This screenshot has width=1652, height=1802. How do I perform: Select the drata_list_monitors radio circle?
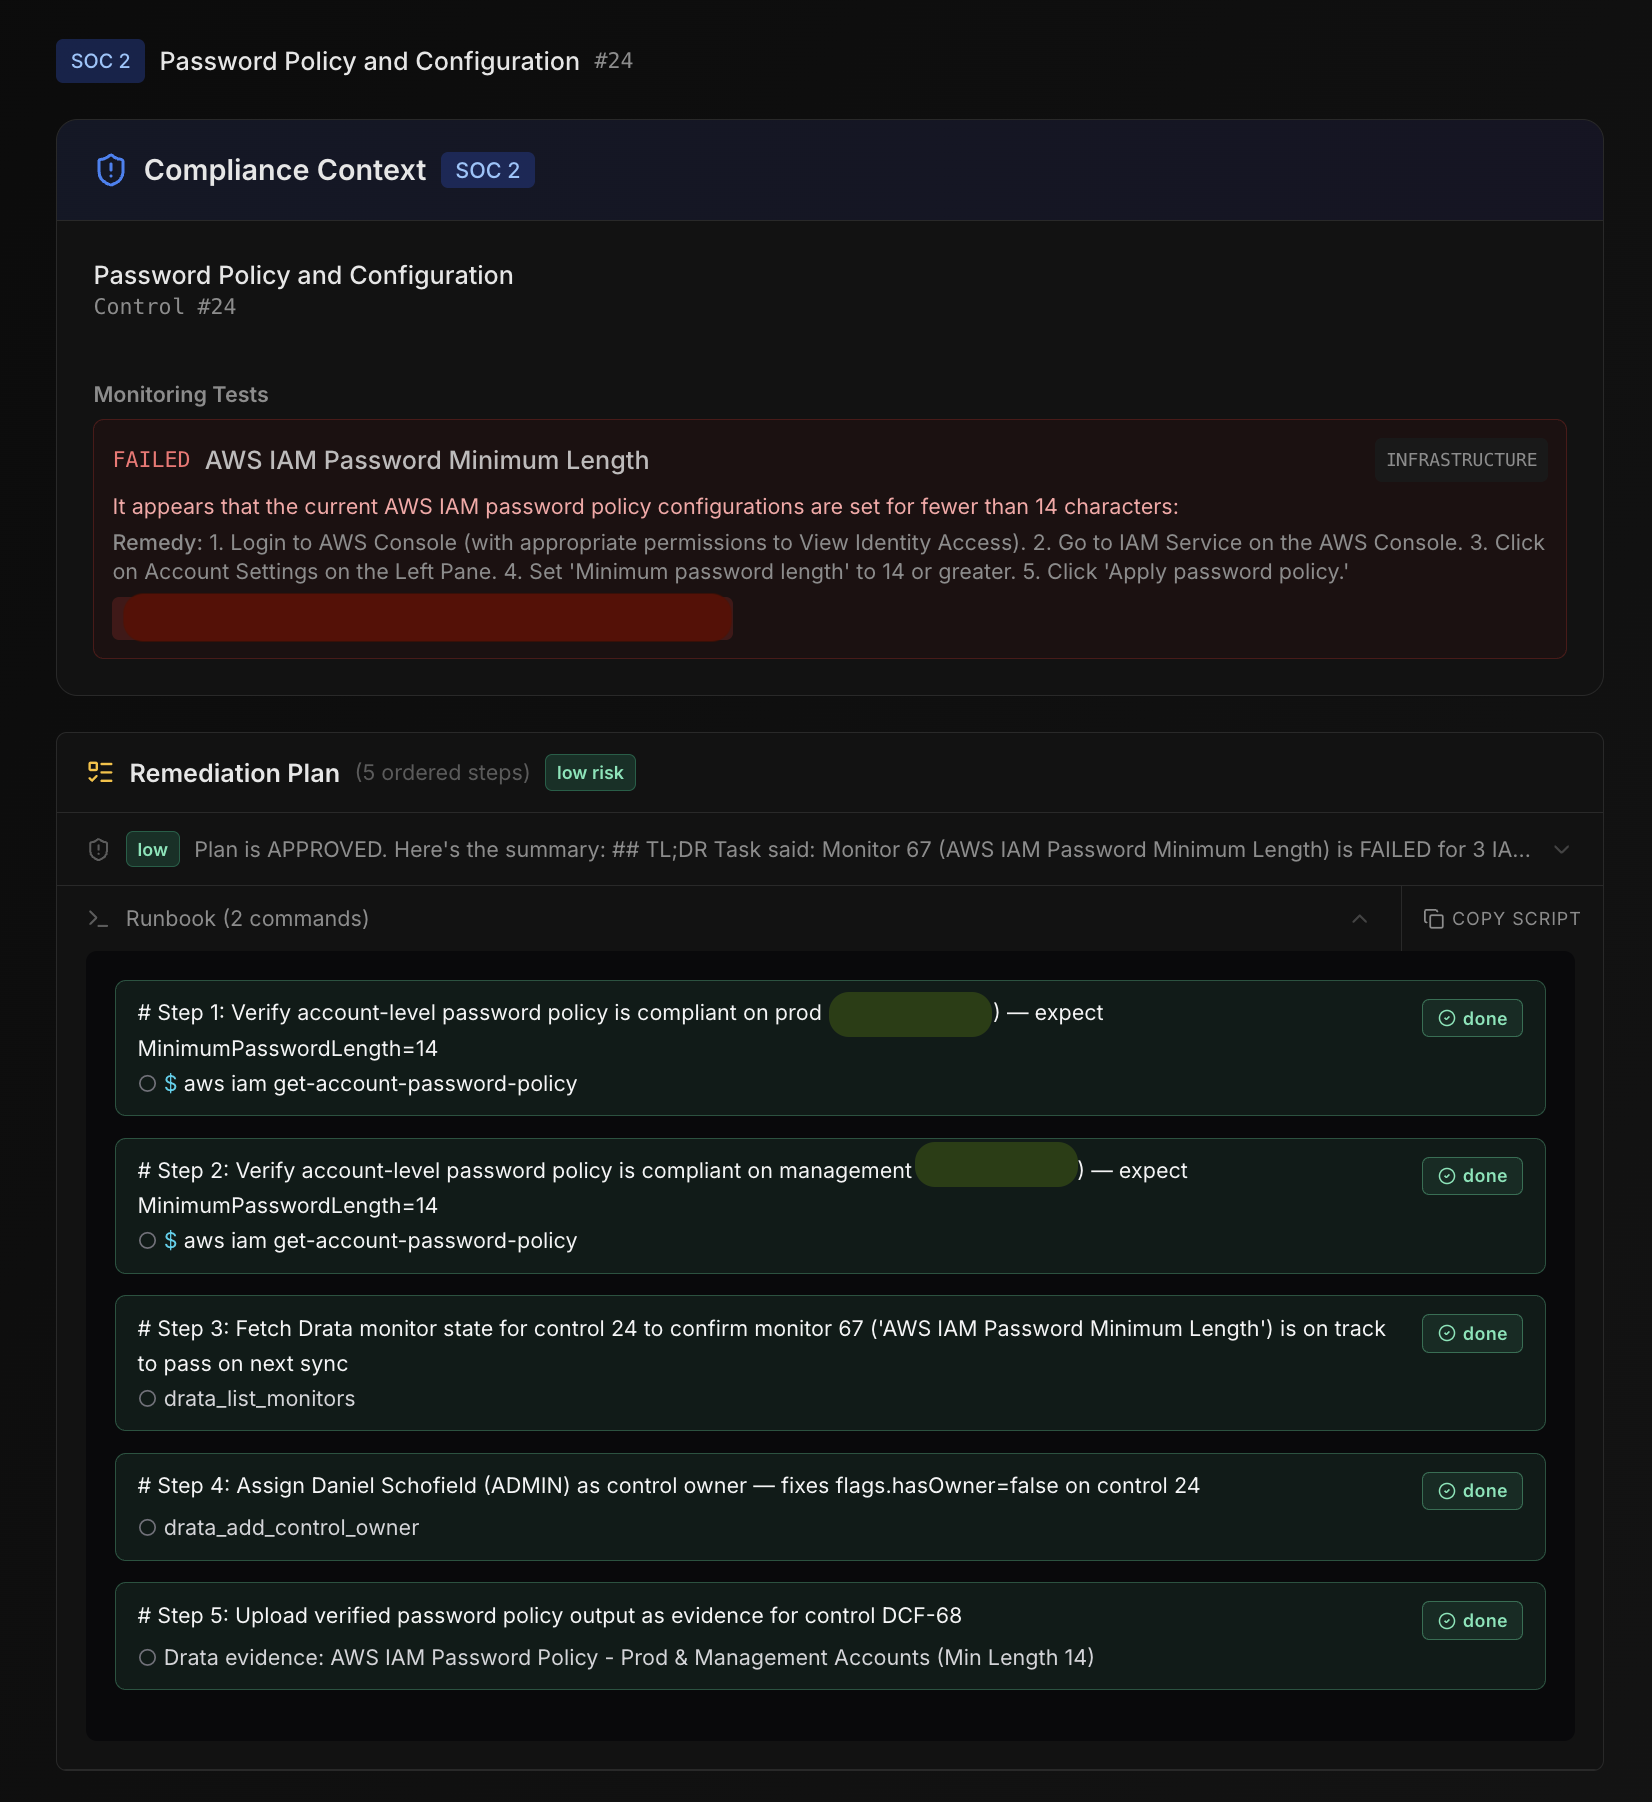pos(147,1398)
